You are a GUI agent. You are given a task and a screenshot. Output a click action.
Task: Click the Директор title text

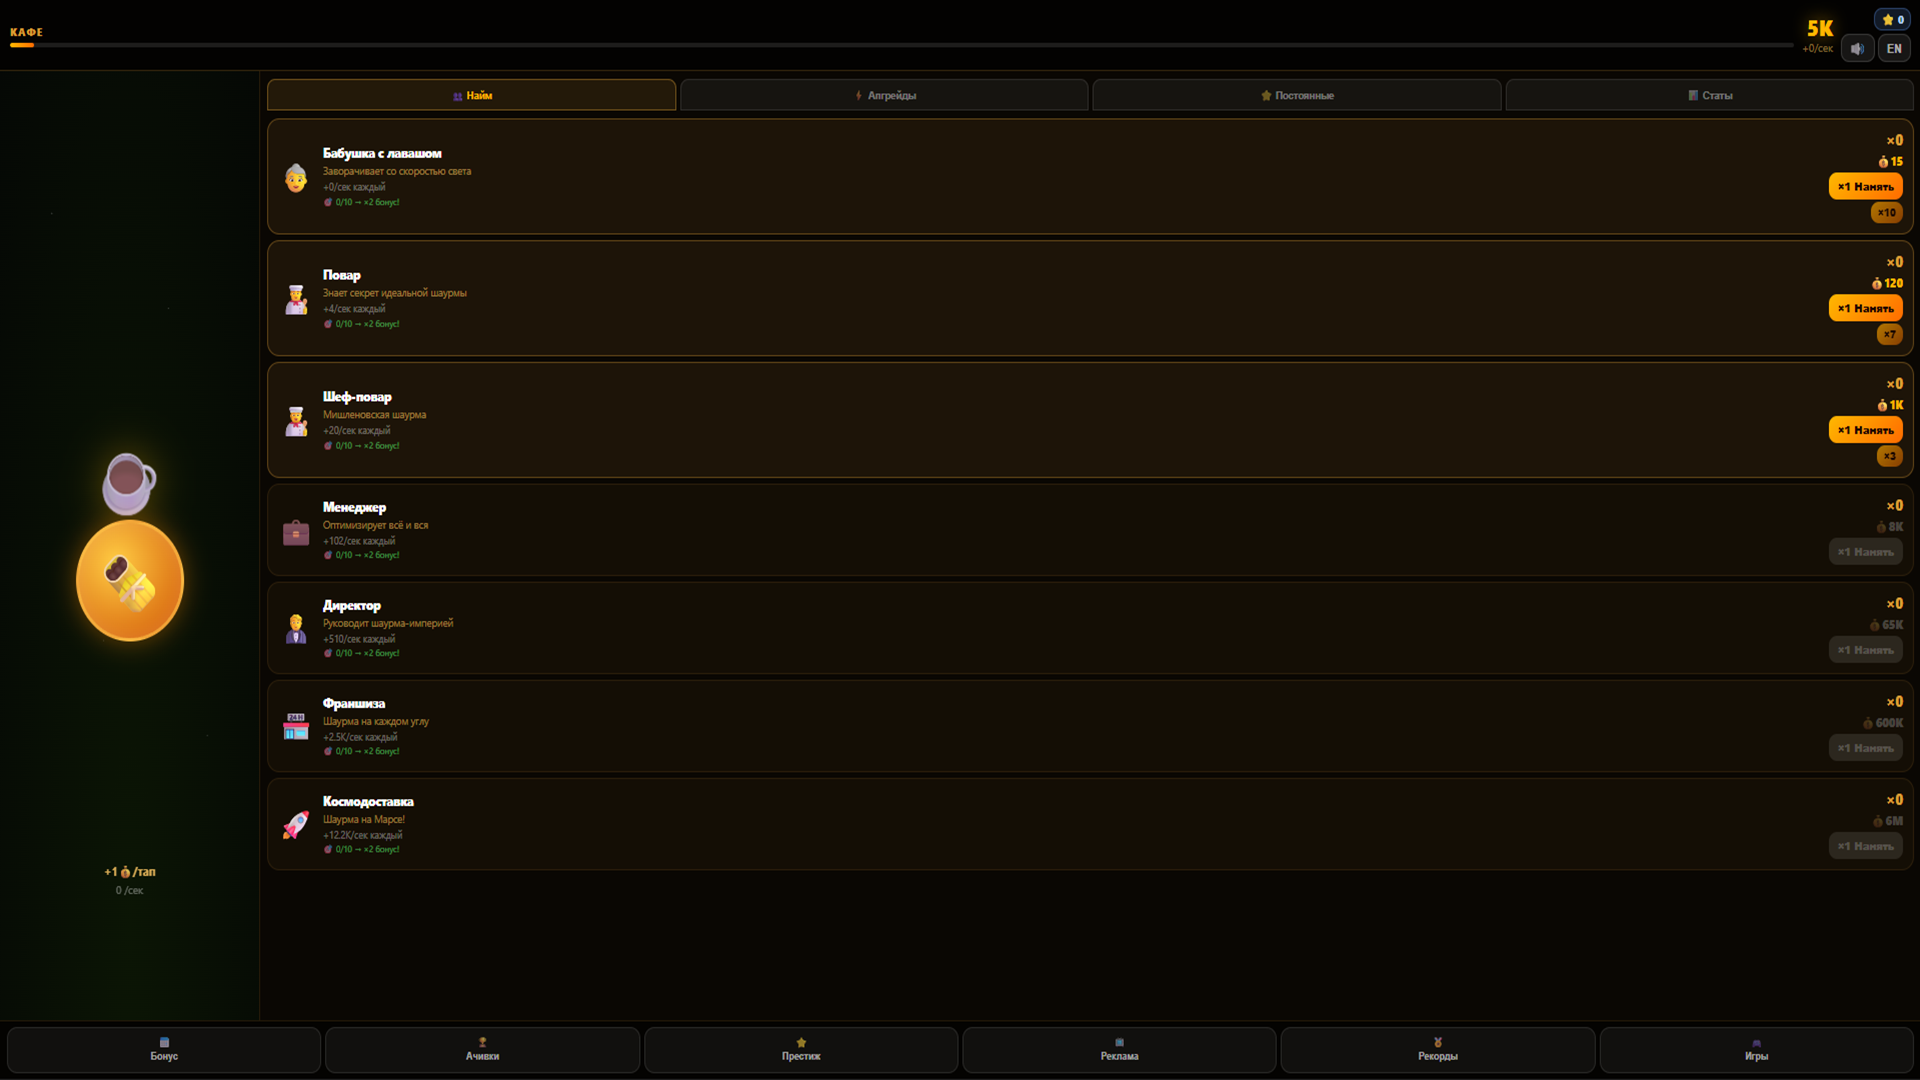[351, 605]
